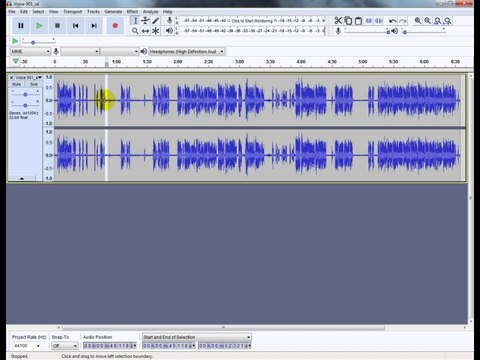Collapse the track with bottom arrow button

pos(22,179)
